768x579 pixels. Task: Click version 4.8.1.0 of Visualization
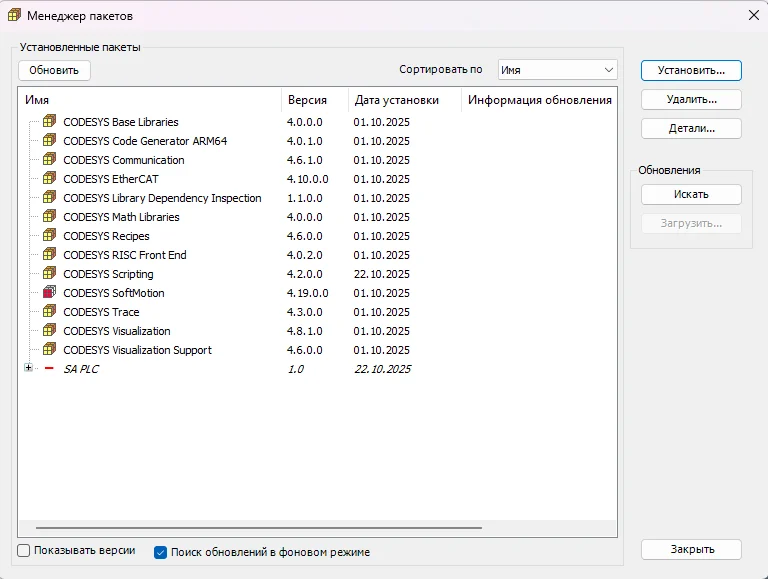coord(305,331)
